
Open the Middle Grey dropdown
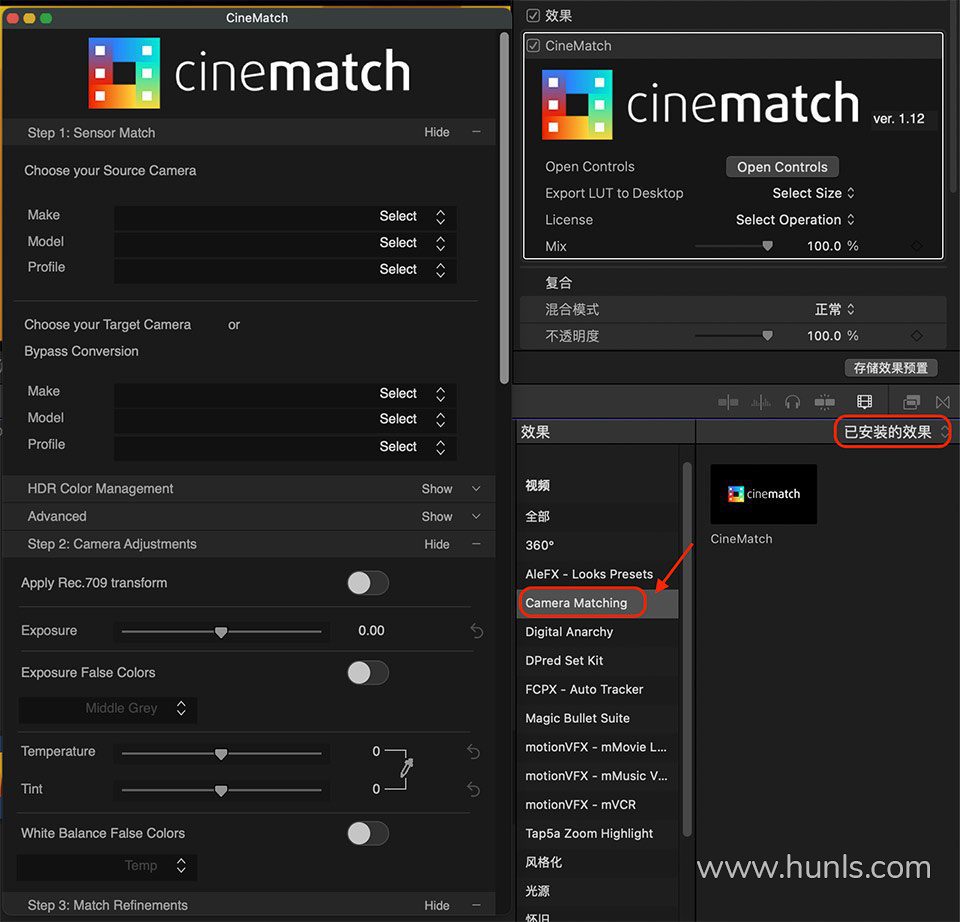[108, 709]
